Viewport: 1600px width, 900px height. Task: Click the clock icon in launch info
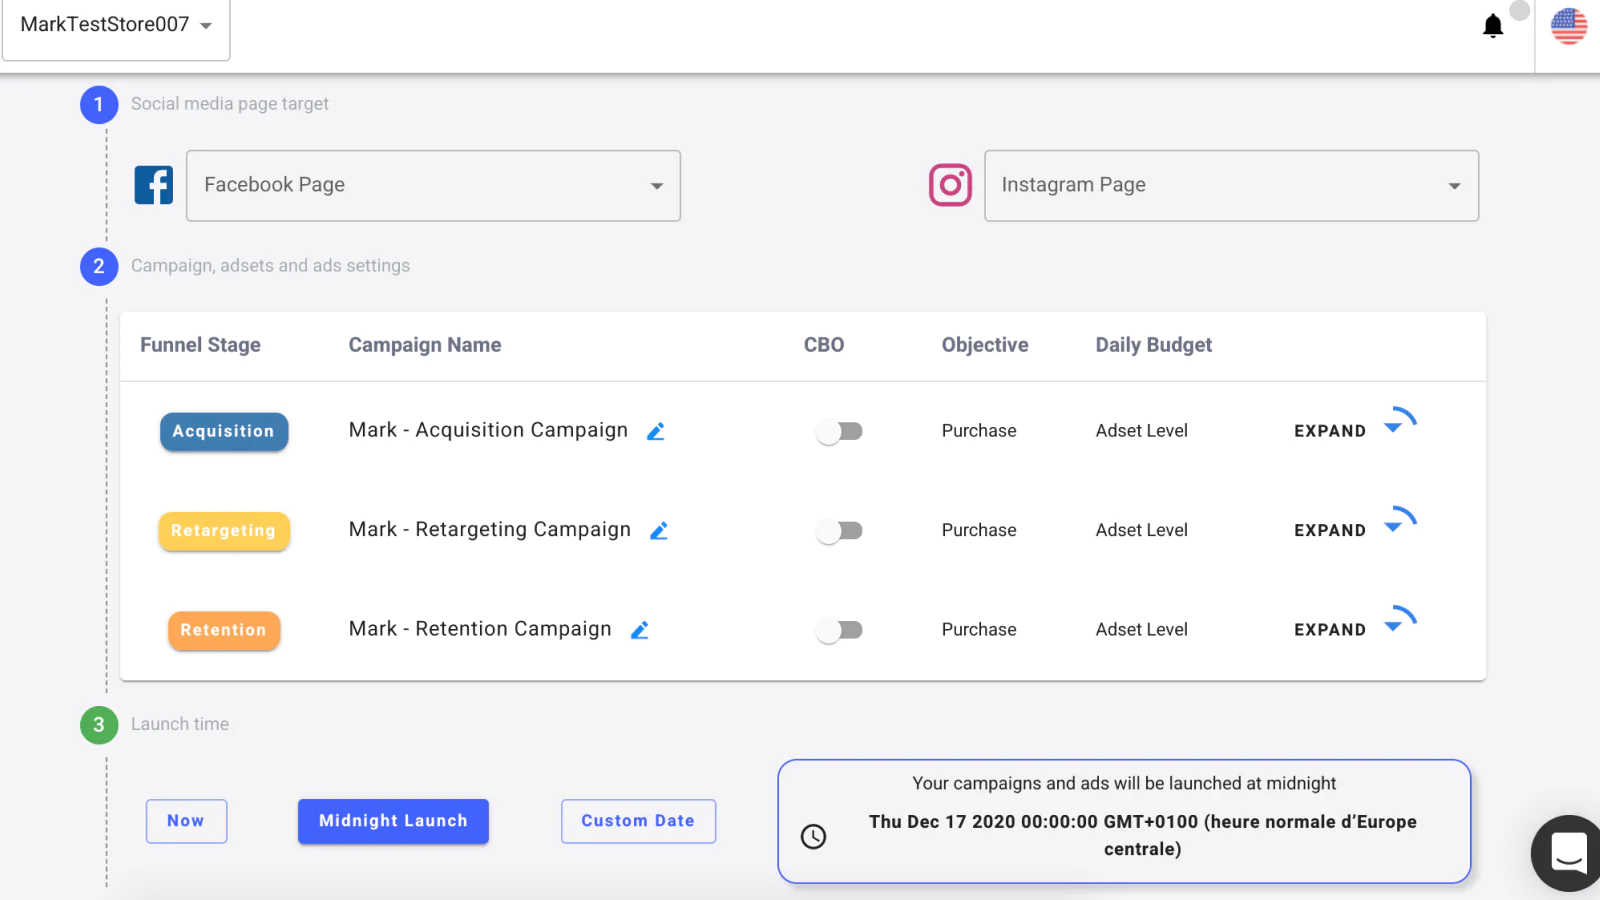click(x=814, y=836)
